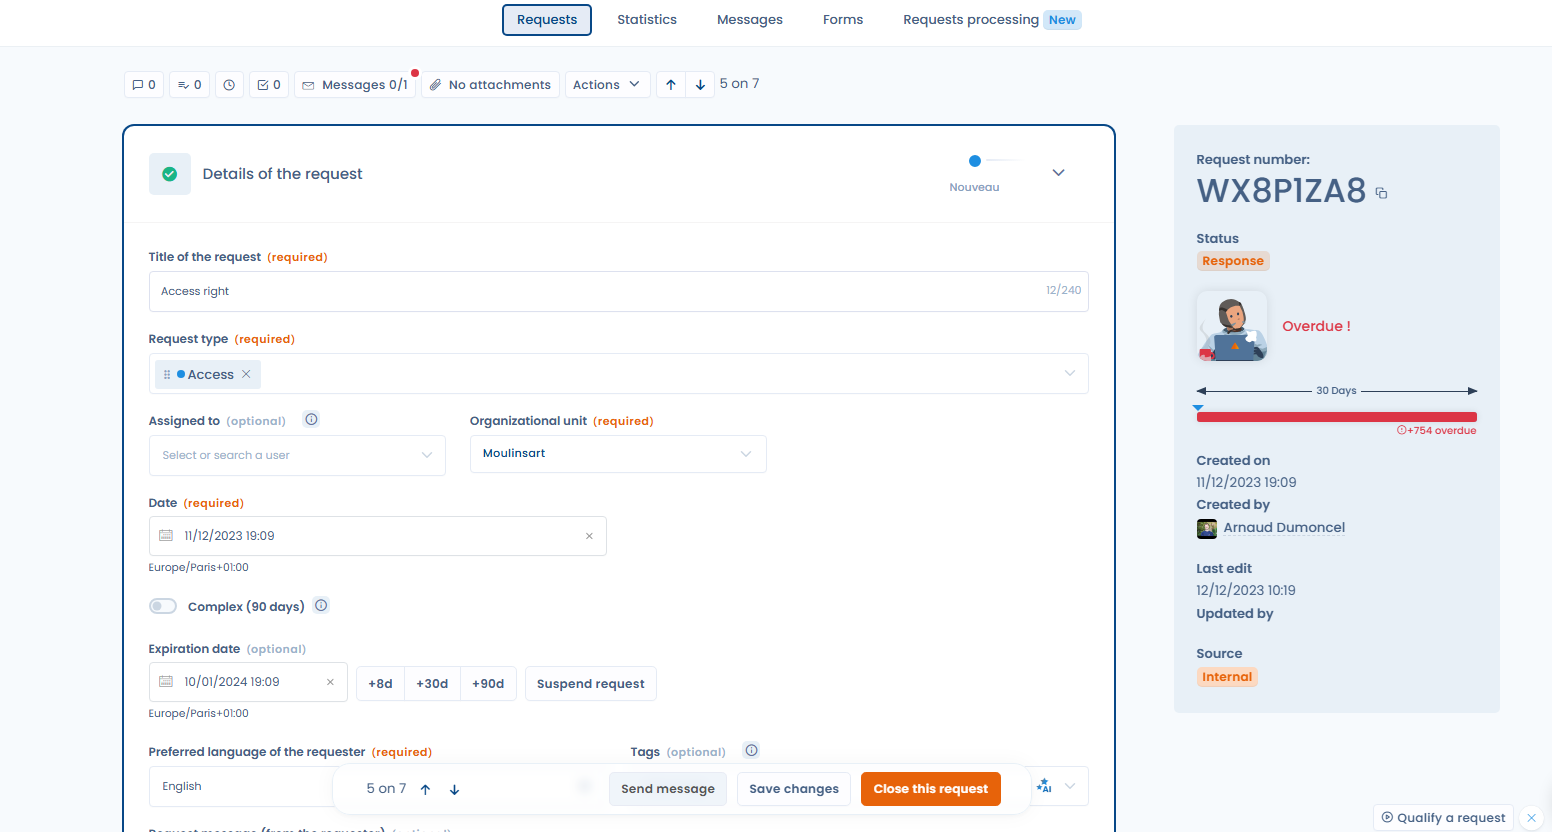
Task: Remove the Access request type tag
Action: (246, 373)
